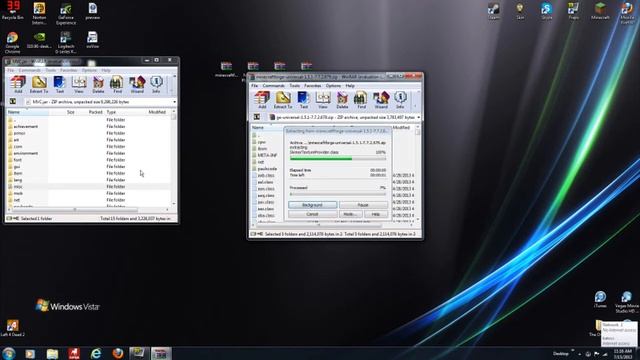This screenshot has height=360, width=640.
Task: Click up-one-level icon in MVC.jar window
Action: click(x=13, y=102)
